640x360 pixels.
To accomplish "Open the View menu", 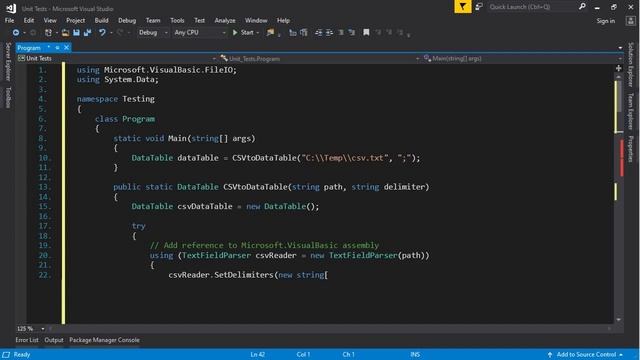I will (50, 20).
